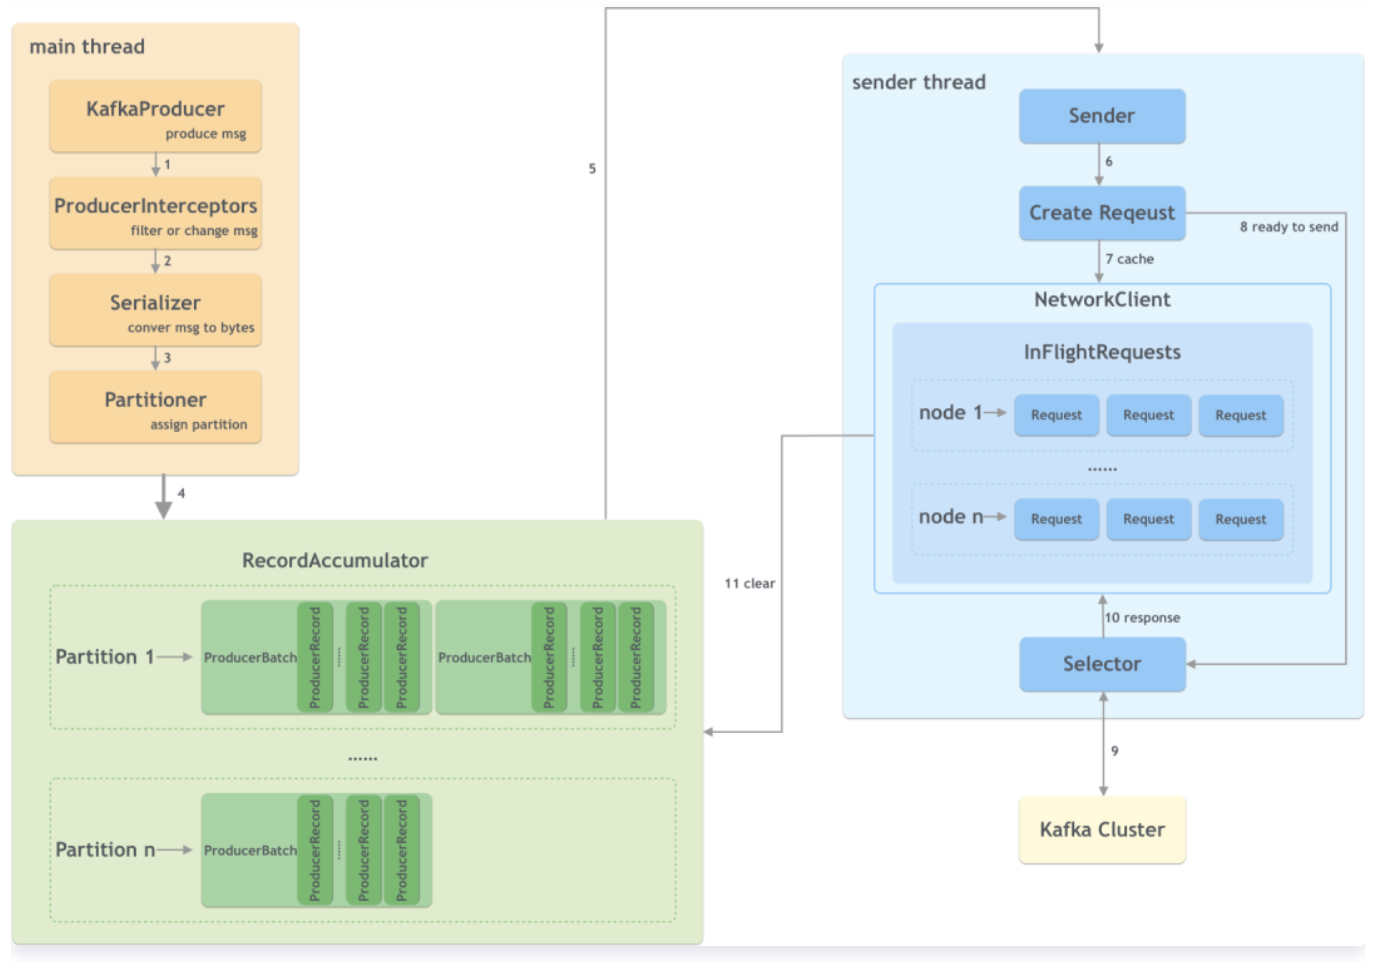Click the "sender thread" label
Image resolution: width=1380 pixels, height=962 pixels.
point(919,83)
